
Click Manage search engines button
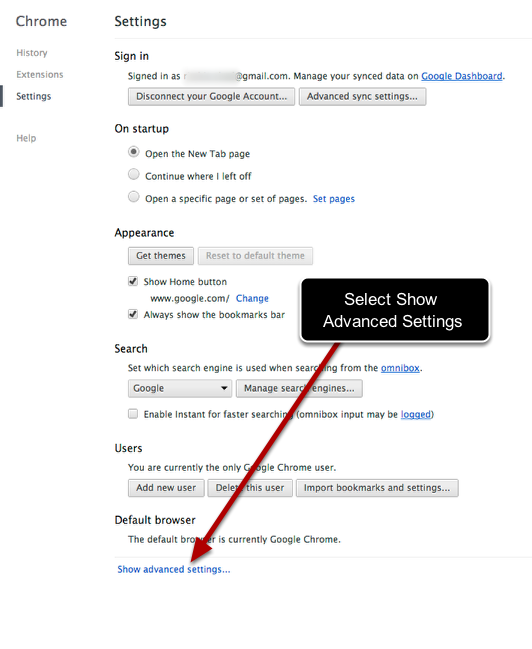point(299,388)
